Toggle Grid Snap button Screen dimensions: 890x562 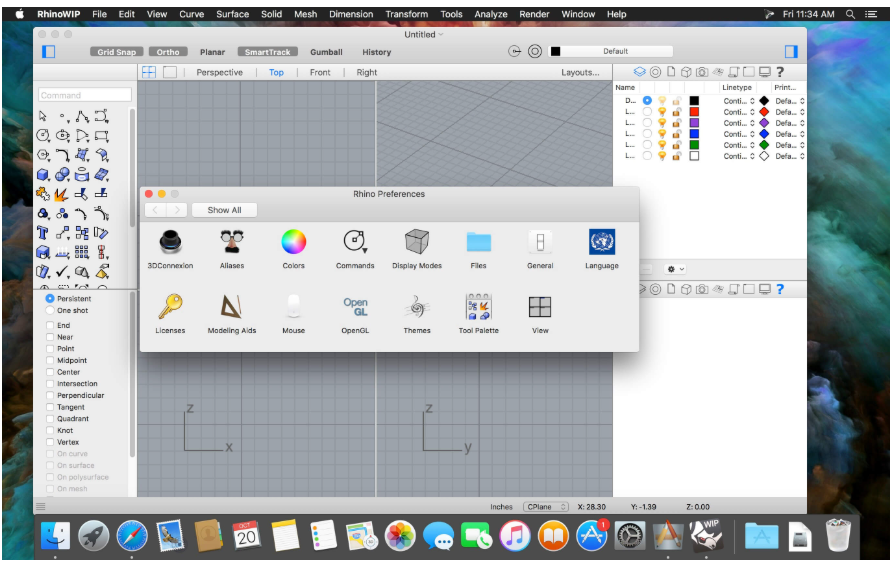click(116, 52)
